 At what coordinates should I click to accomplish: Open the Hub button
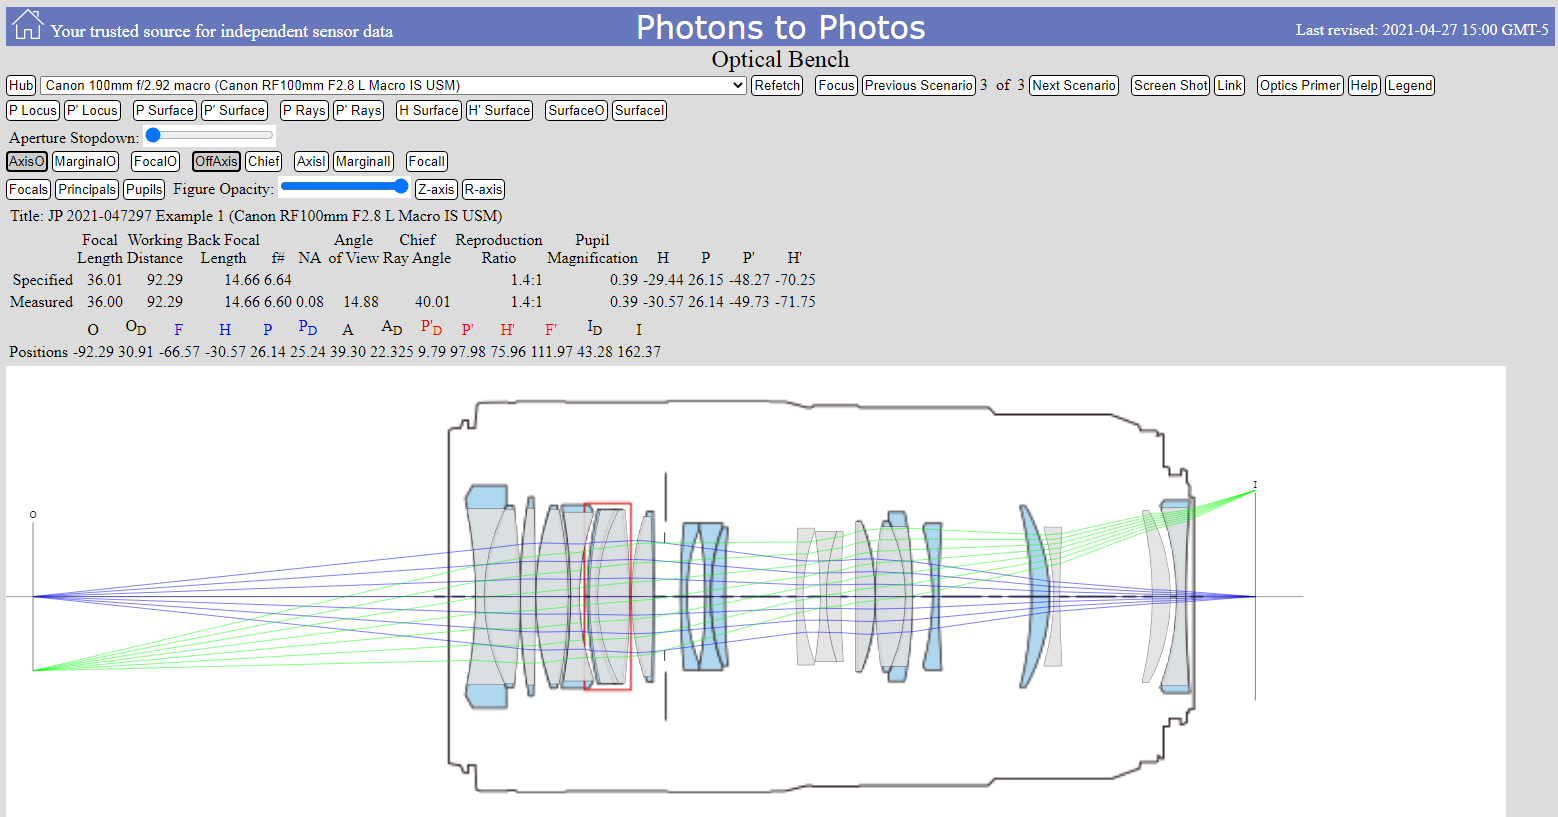tap(21, 86)
